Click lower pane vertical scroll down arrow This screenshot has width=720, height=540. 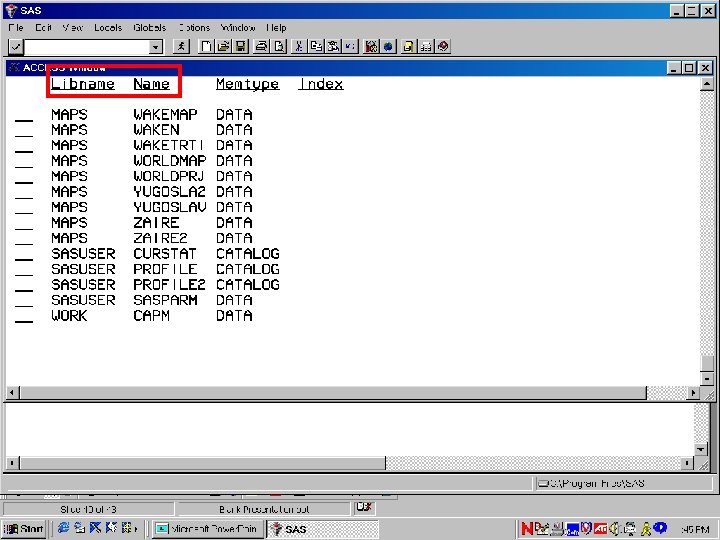click(x=701, y=450)
